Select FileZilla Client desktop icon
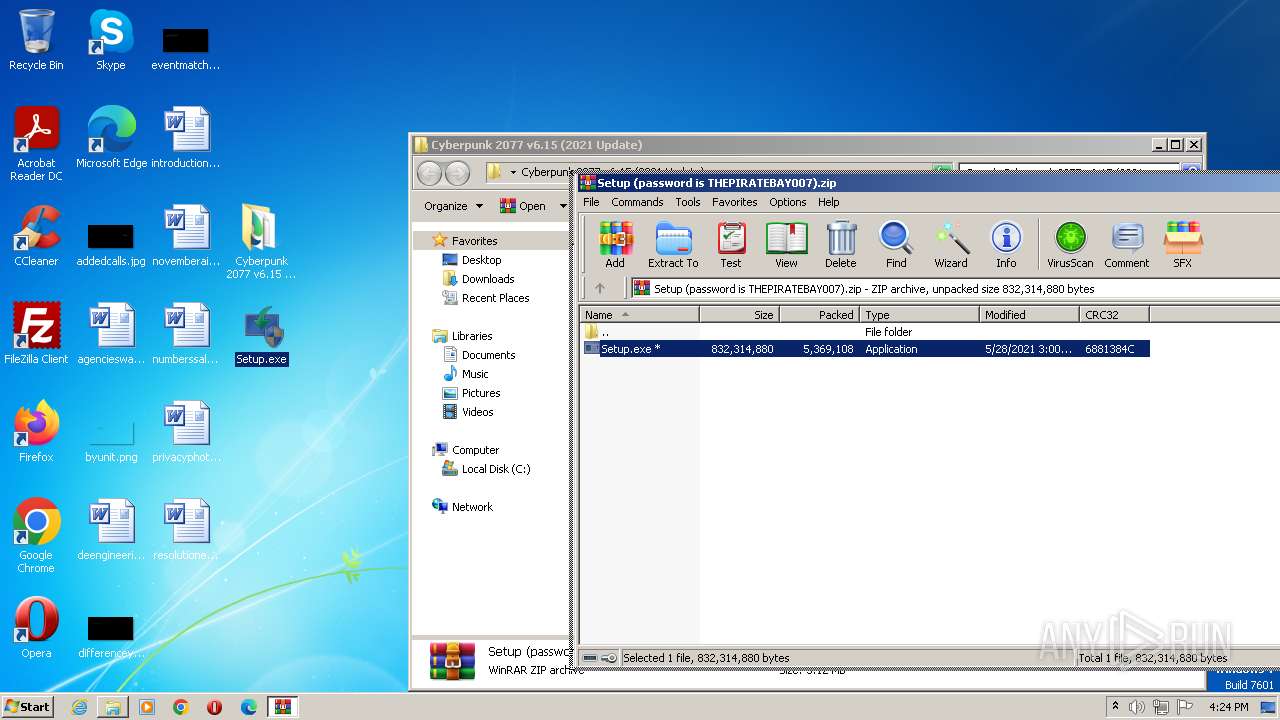 pyautogui.click(x=36, y=334)
